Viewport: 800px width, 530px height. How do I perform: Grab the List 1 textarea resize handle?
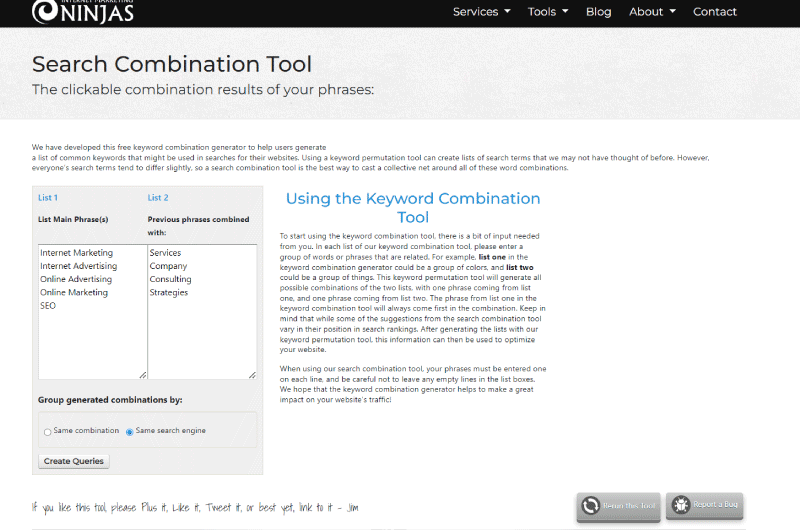click(x=143, y=375)
